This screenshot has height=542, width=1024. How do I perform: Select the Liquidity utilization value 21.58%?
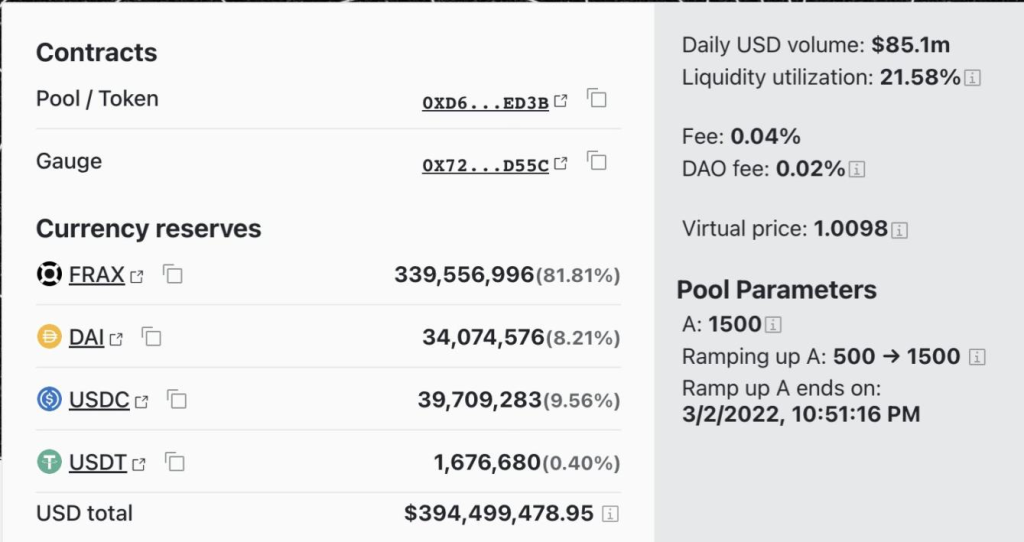(x=920, y=77)
